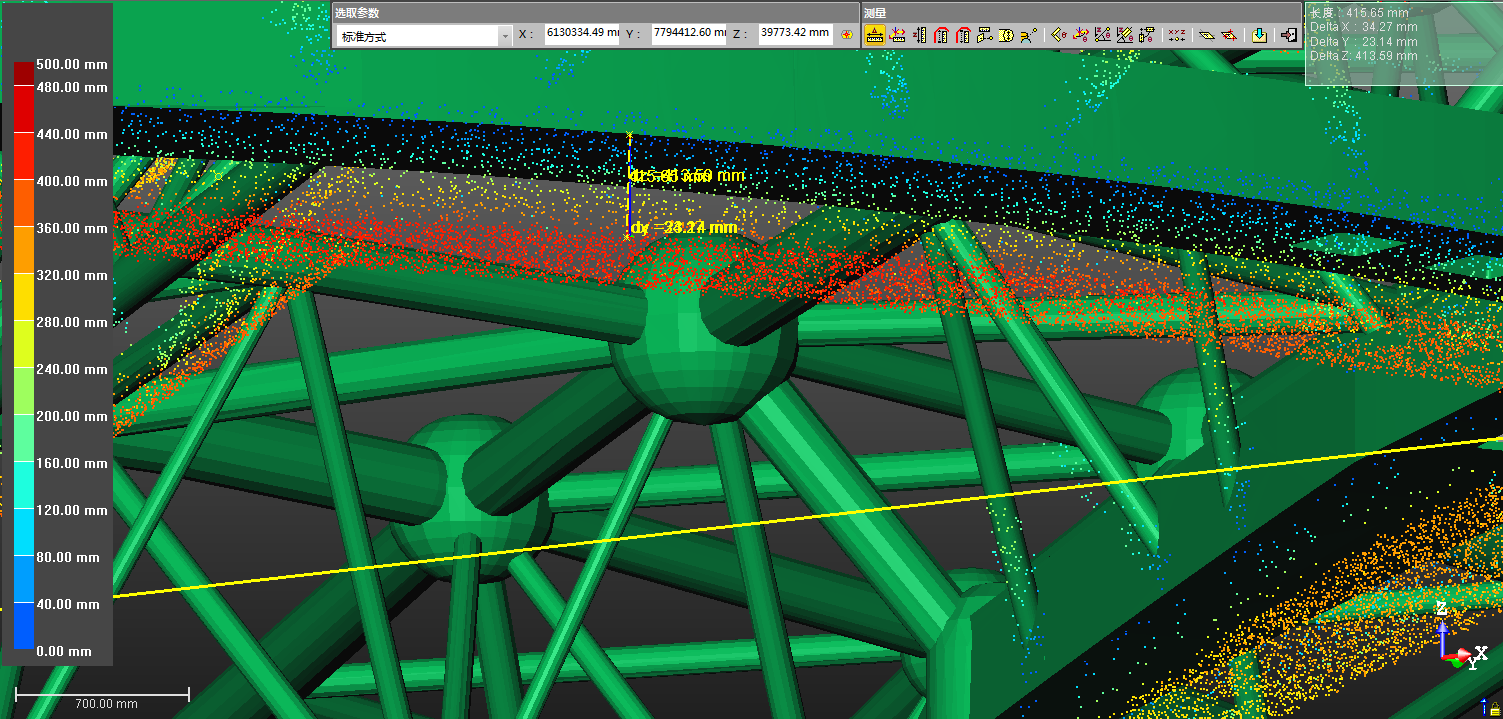The width and height of the screenshot is (1503, 719).
Task: Click the 选取参数 panel title
Action: pos(357,13)
